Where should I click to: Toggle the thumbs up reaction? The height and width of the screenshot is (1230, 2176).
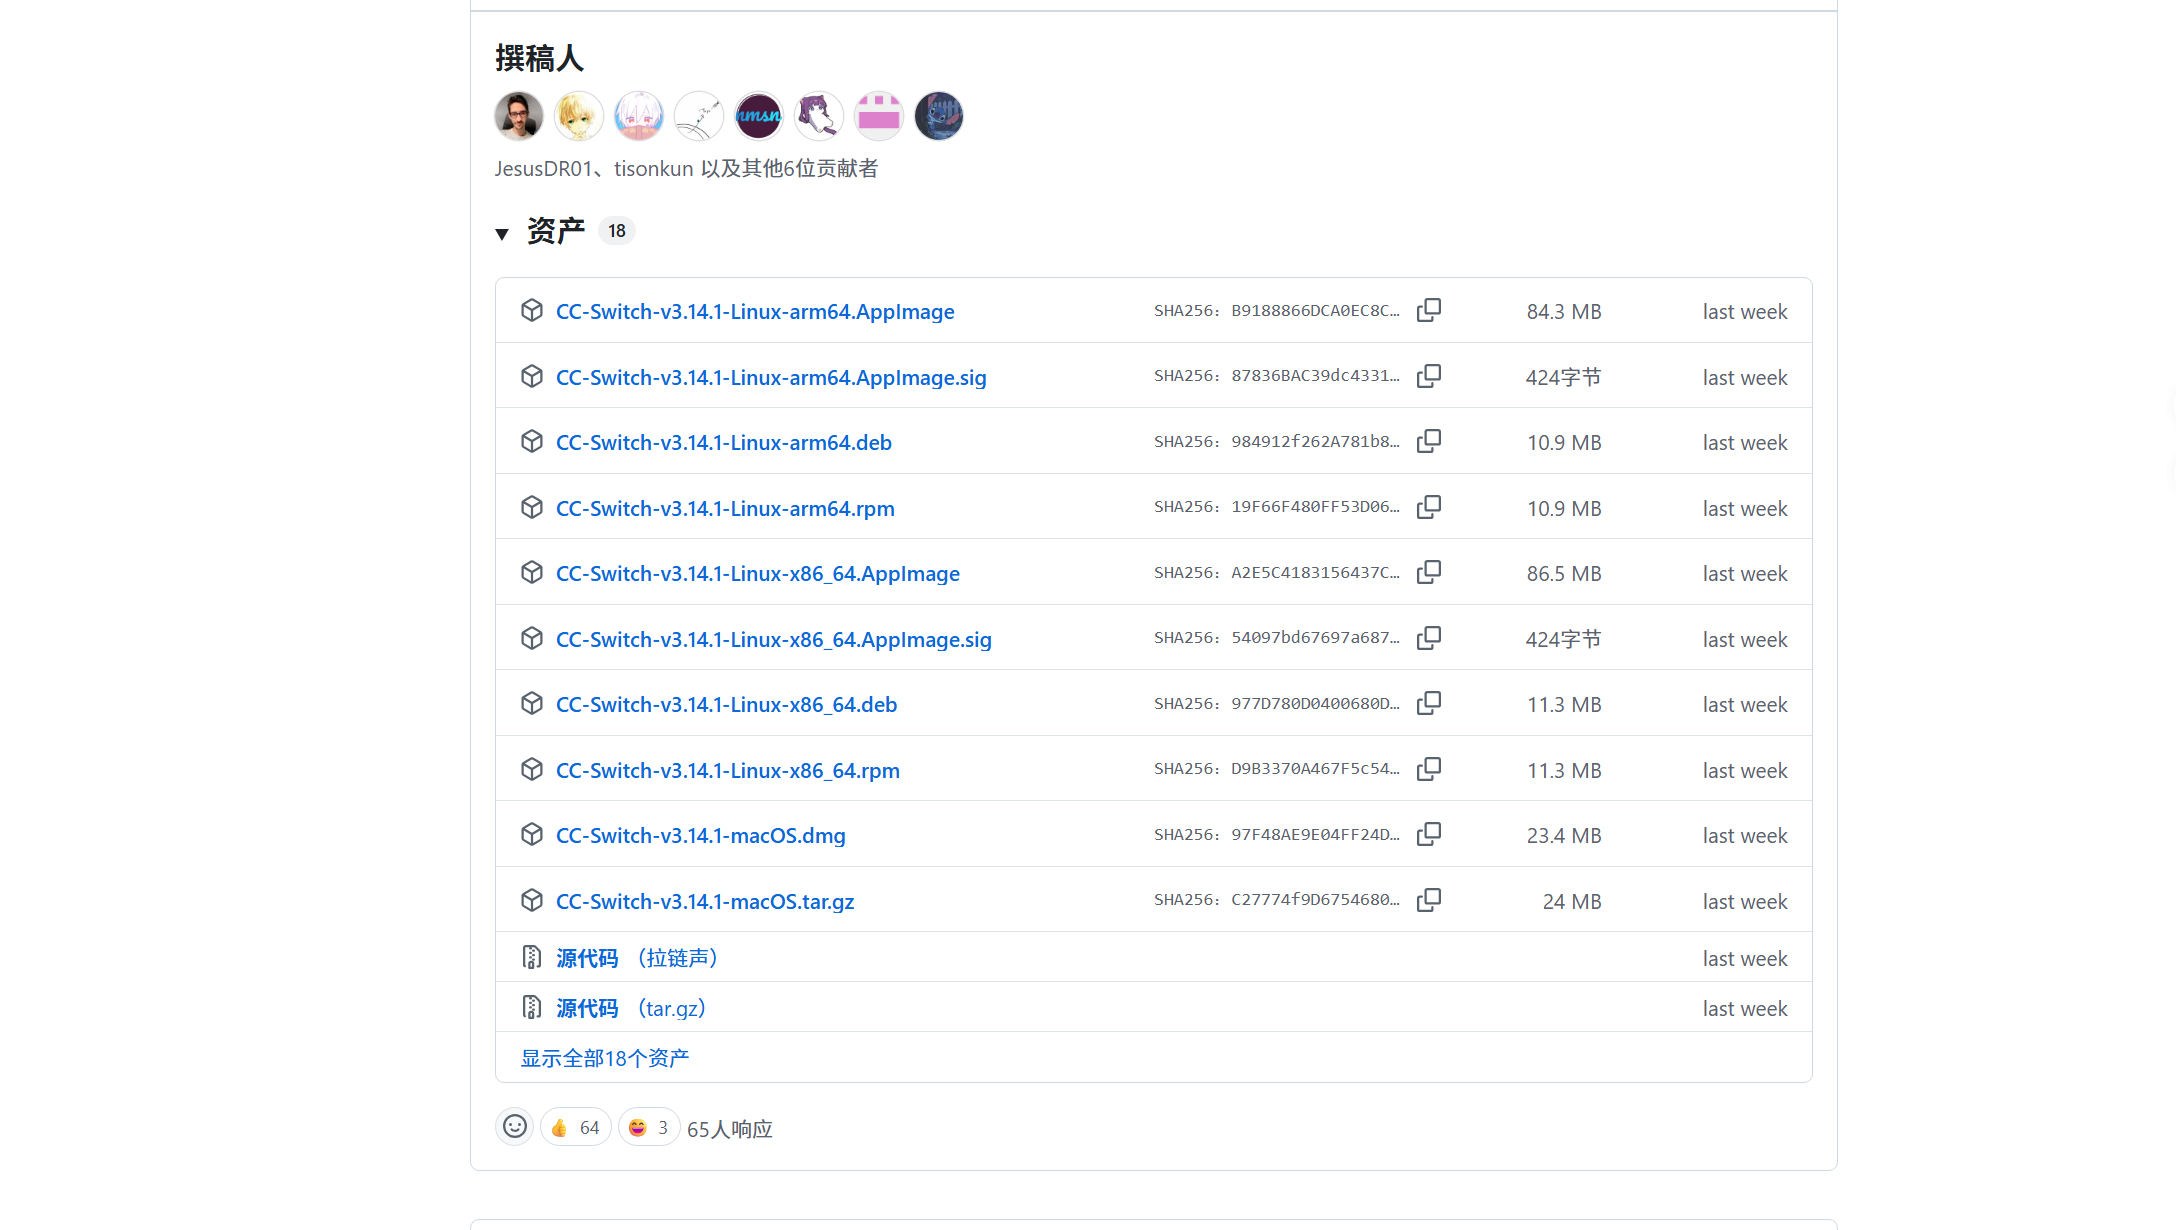click(576, 1128)
